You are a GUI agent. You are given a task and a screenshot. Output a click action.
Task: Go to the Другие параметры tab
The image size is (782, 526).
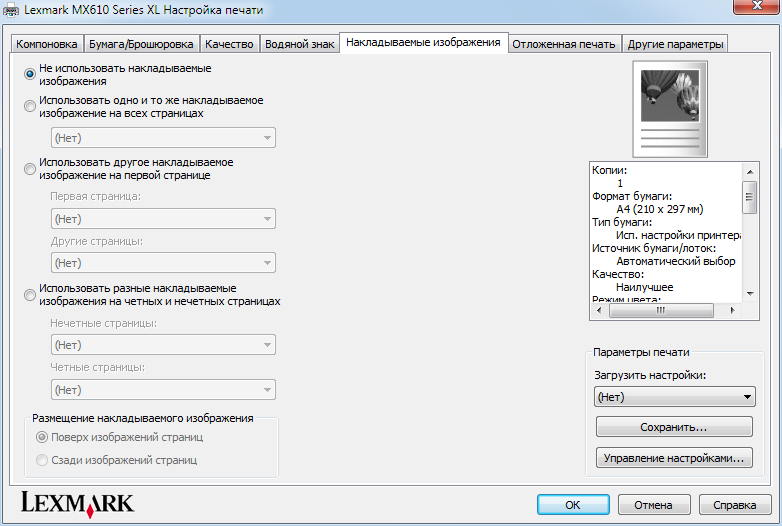pos(675,44)
